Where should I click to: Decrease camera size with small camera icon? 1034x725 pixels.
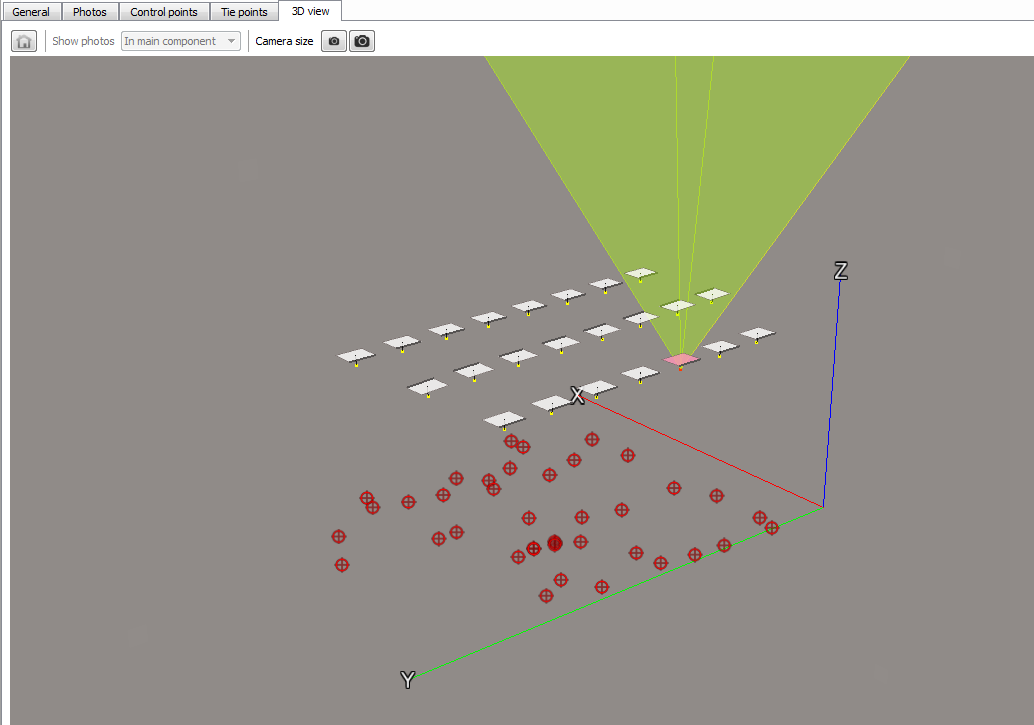334,41
